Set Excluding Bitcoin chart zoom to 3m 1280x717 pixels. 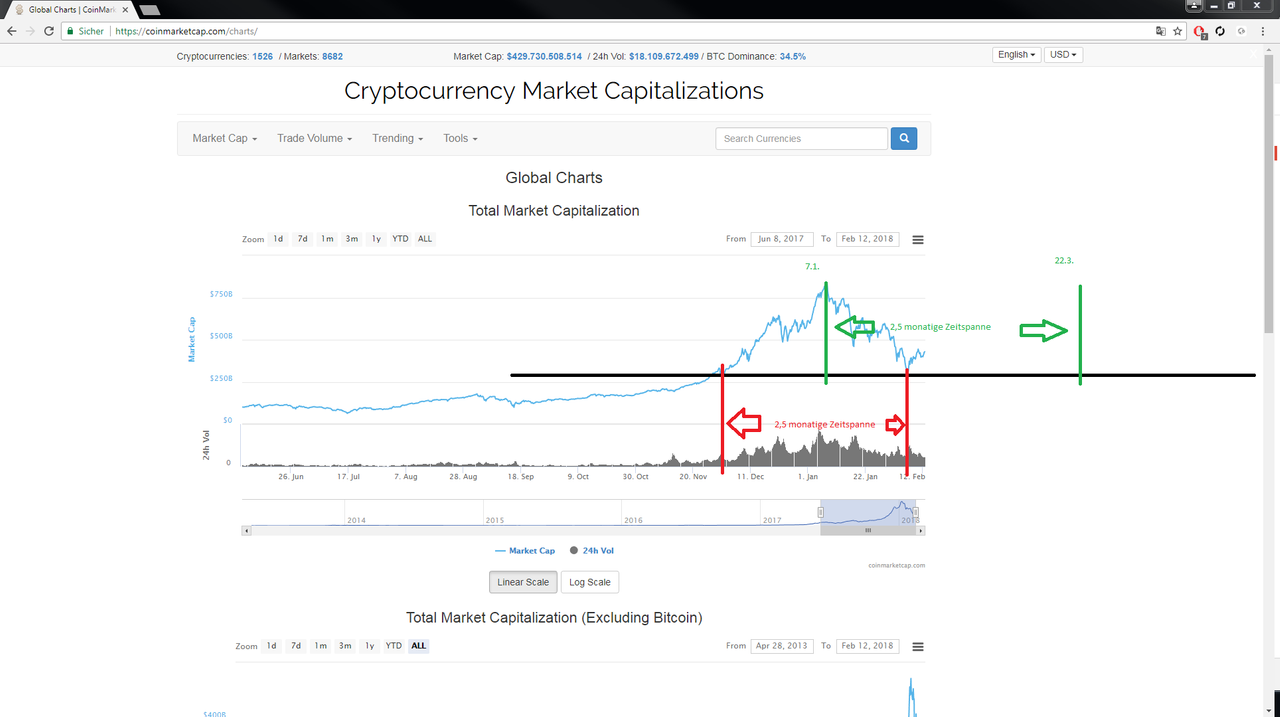pos(345,646)
